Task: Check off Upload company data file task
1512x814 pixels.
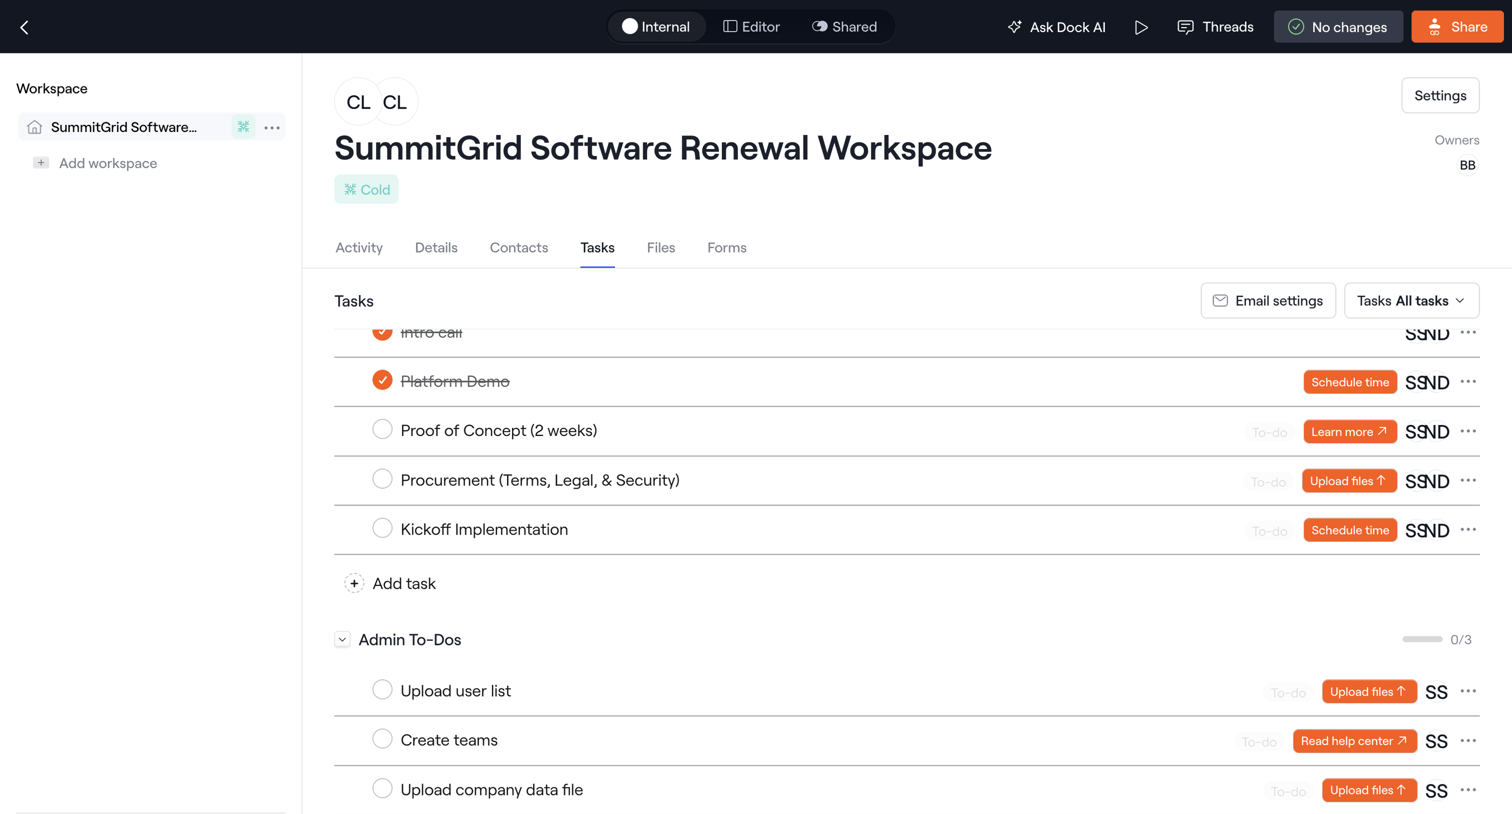Action: [382, 788]
